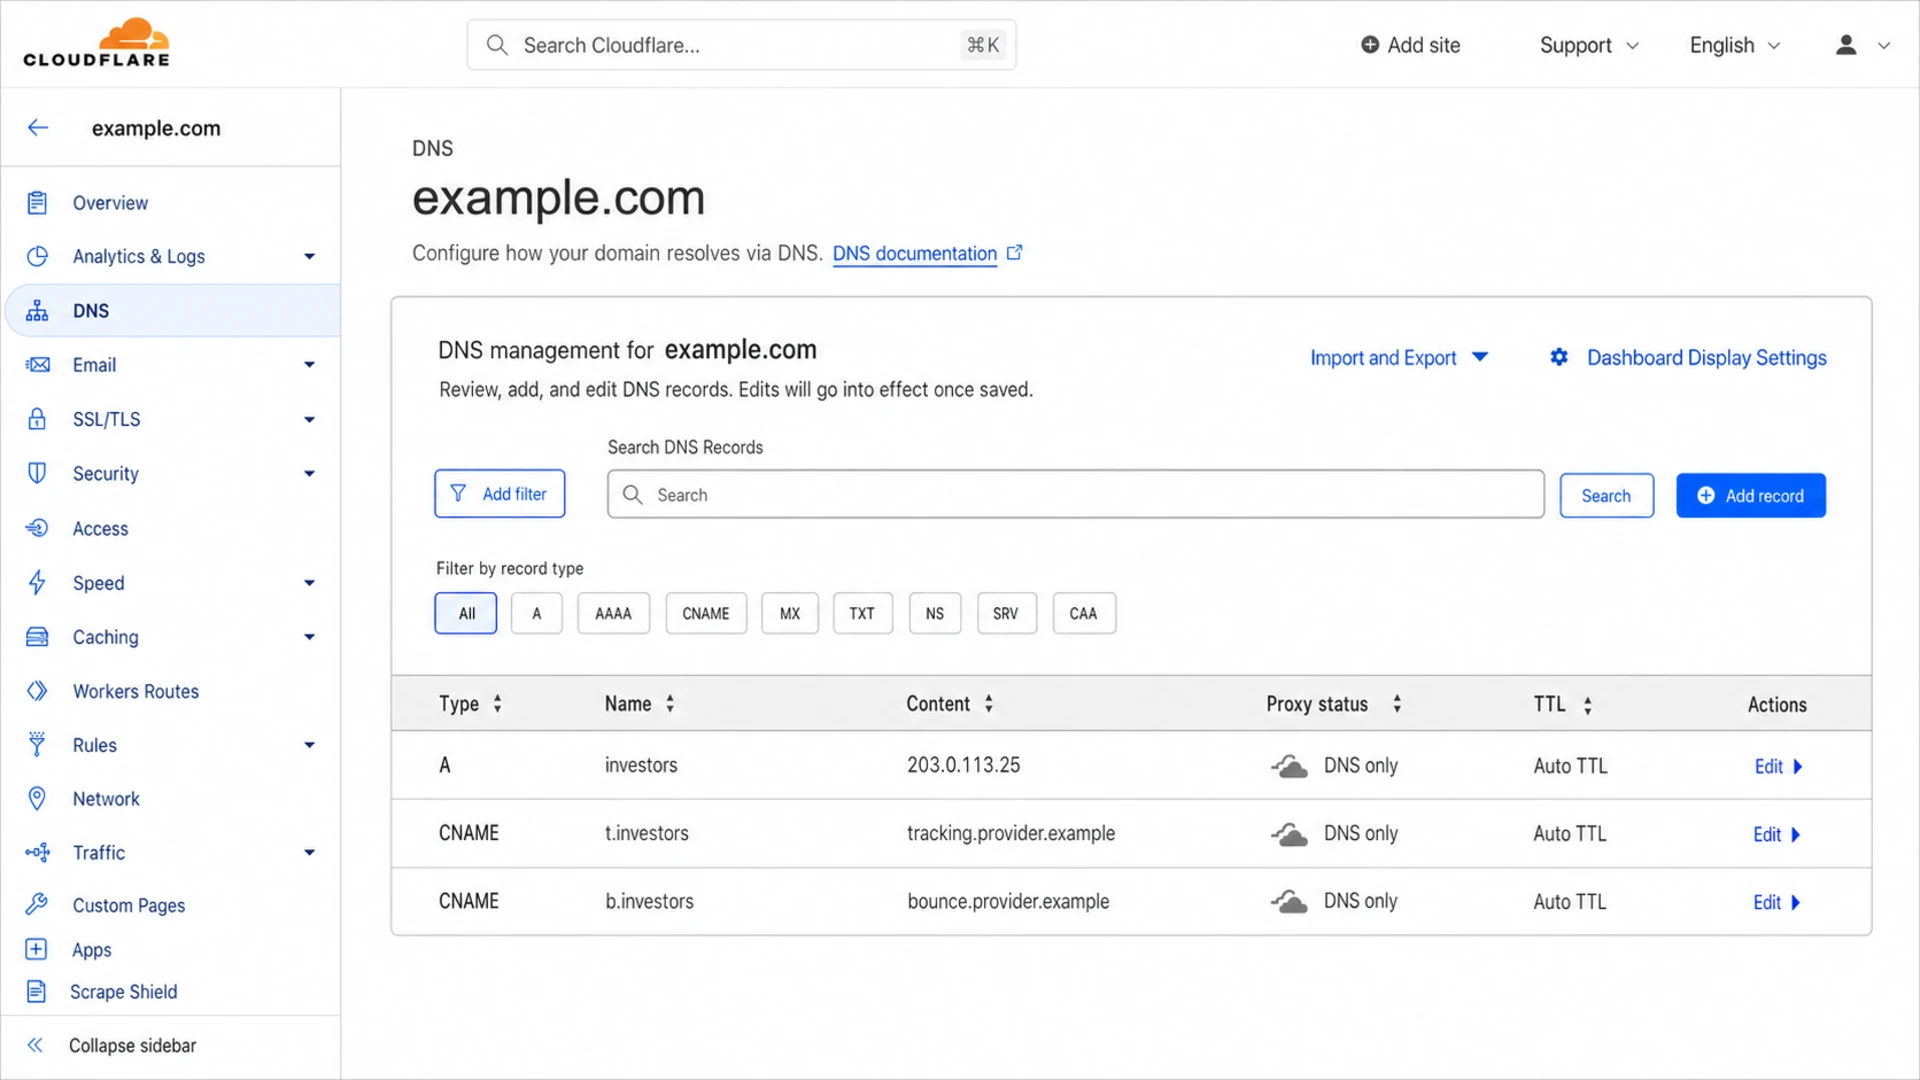
Task: Click into the Search DNS Records field
Action: (x=1076, y=494)
